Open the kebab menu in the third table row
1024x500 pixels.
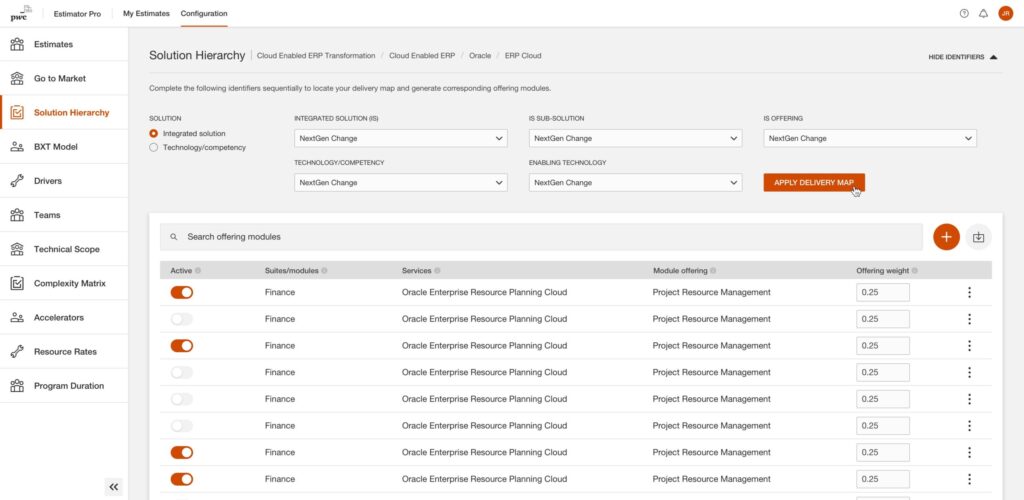pyautogui.click(x=969, y=346)
